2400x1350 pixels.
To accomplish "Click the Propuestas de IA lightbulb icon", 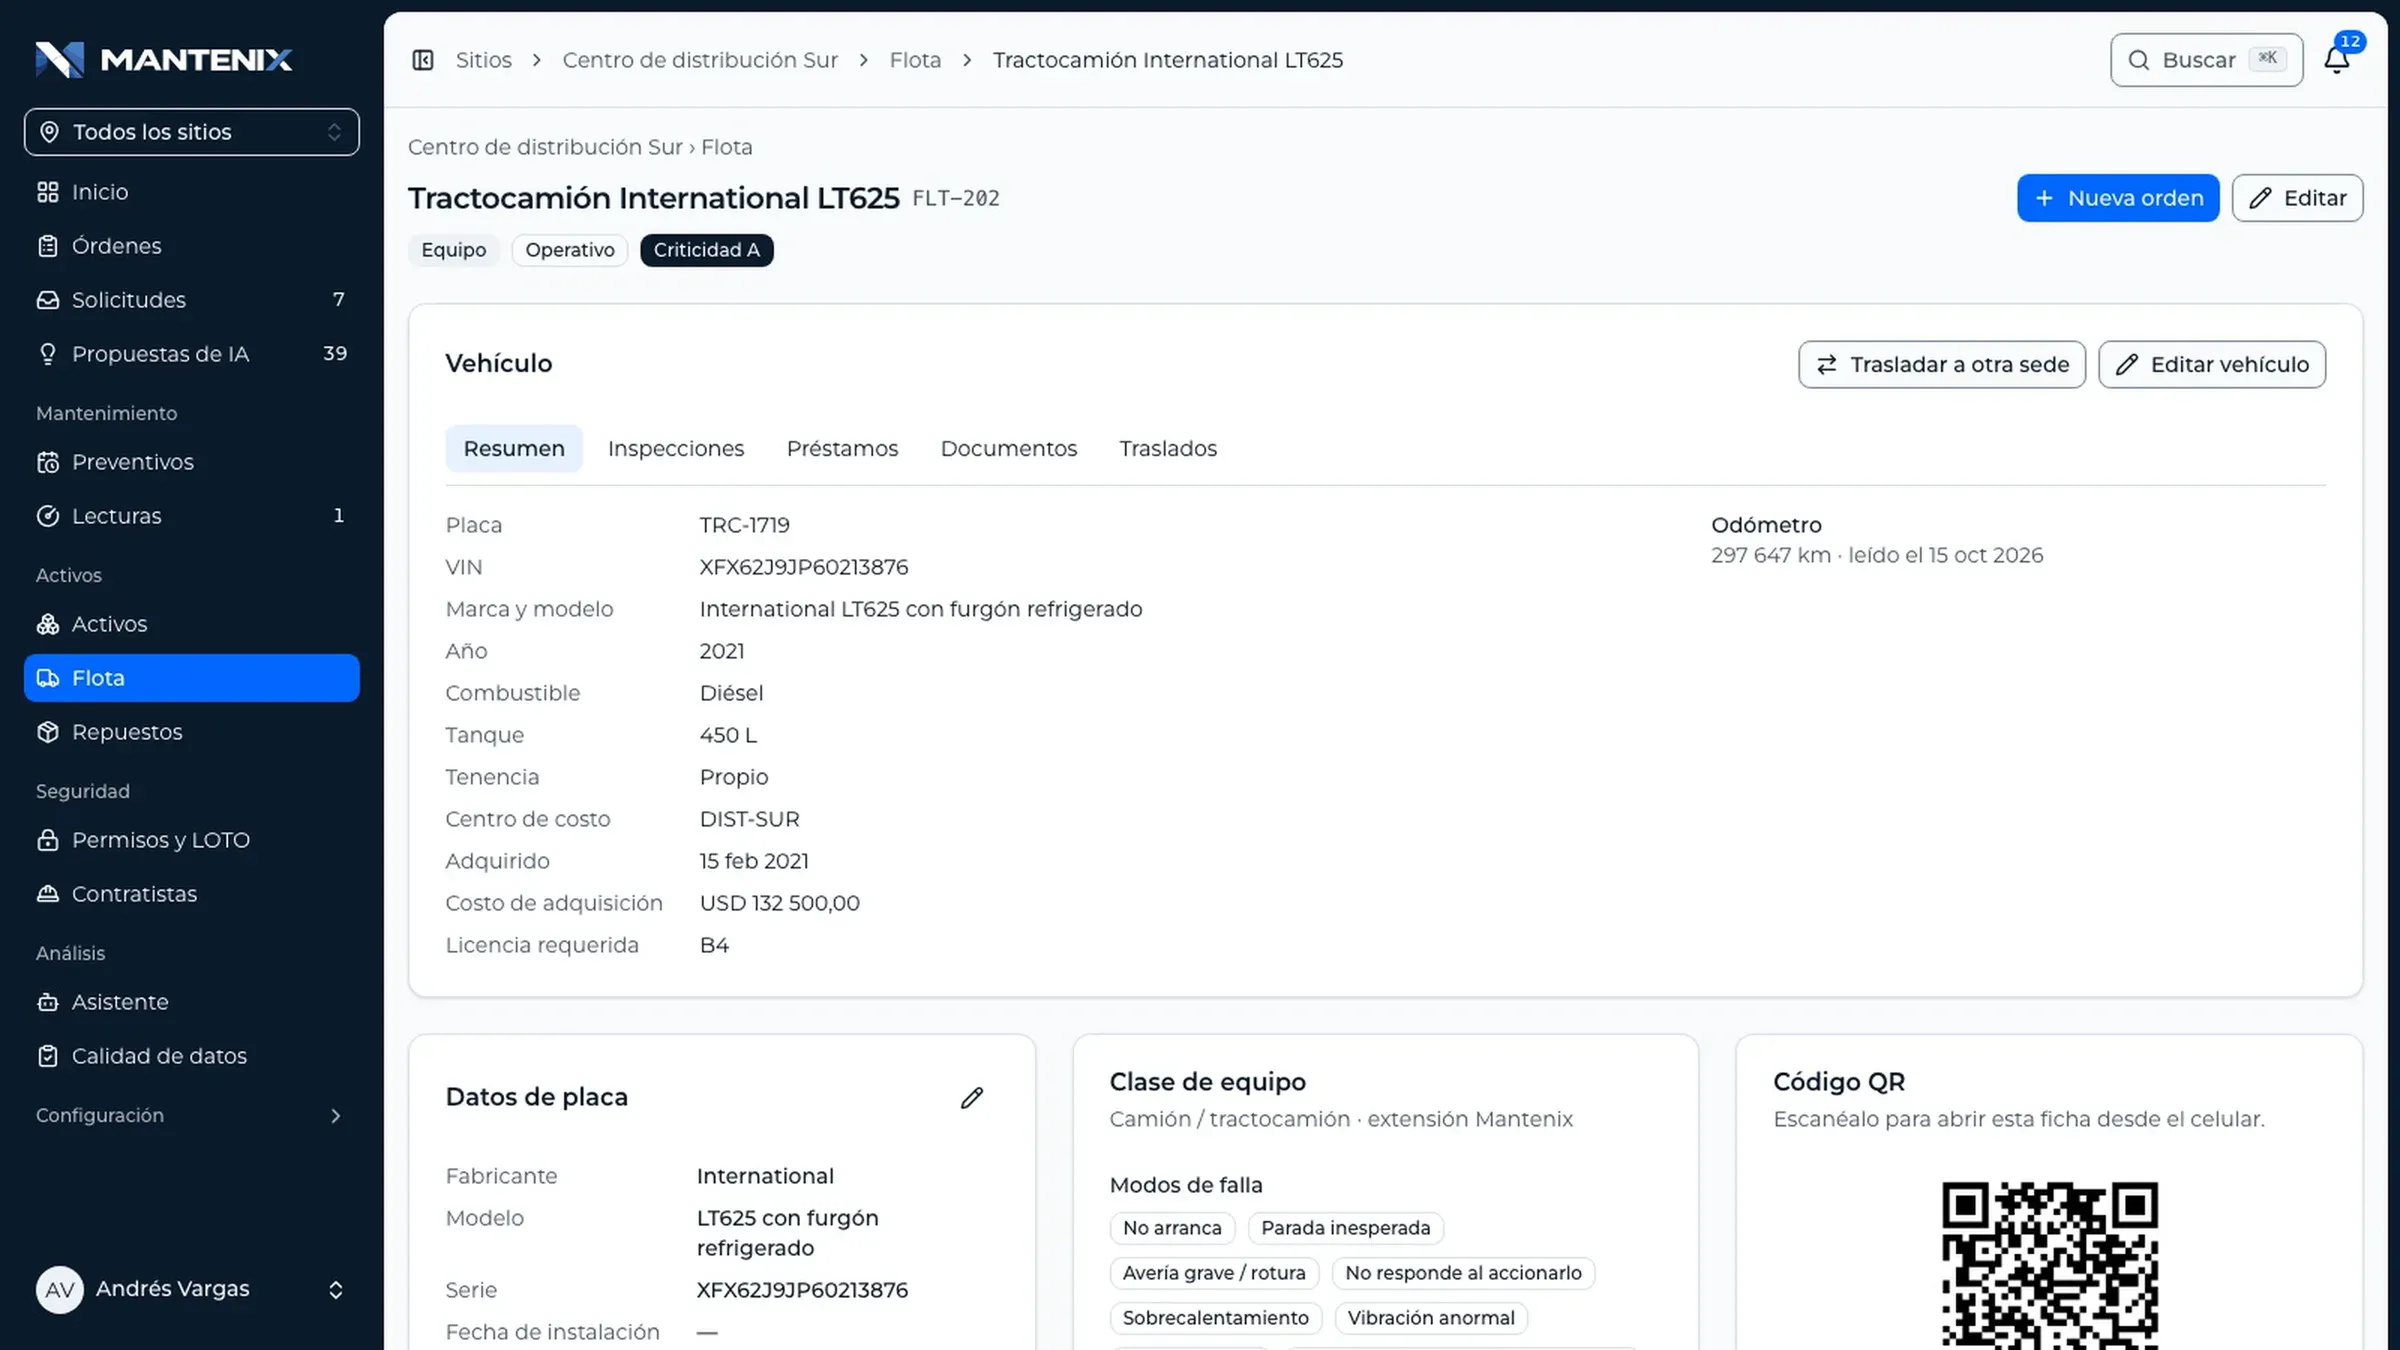I will click(48, 354).
